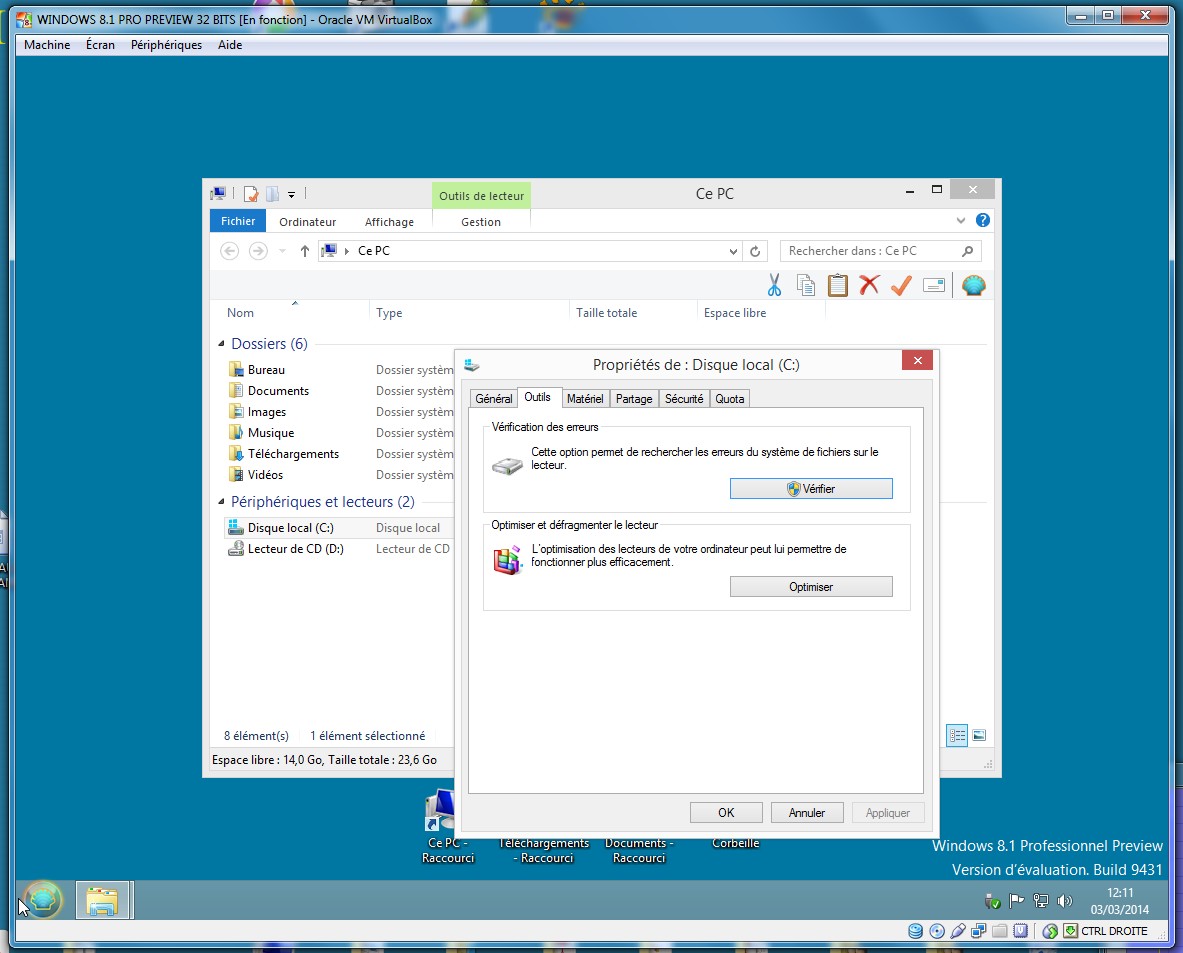The height and width of the screenshot is (953, 1183).
Task: Open the Partage tab
Action: pyautogui.click(x=634, y=398)
